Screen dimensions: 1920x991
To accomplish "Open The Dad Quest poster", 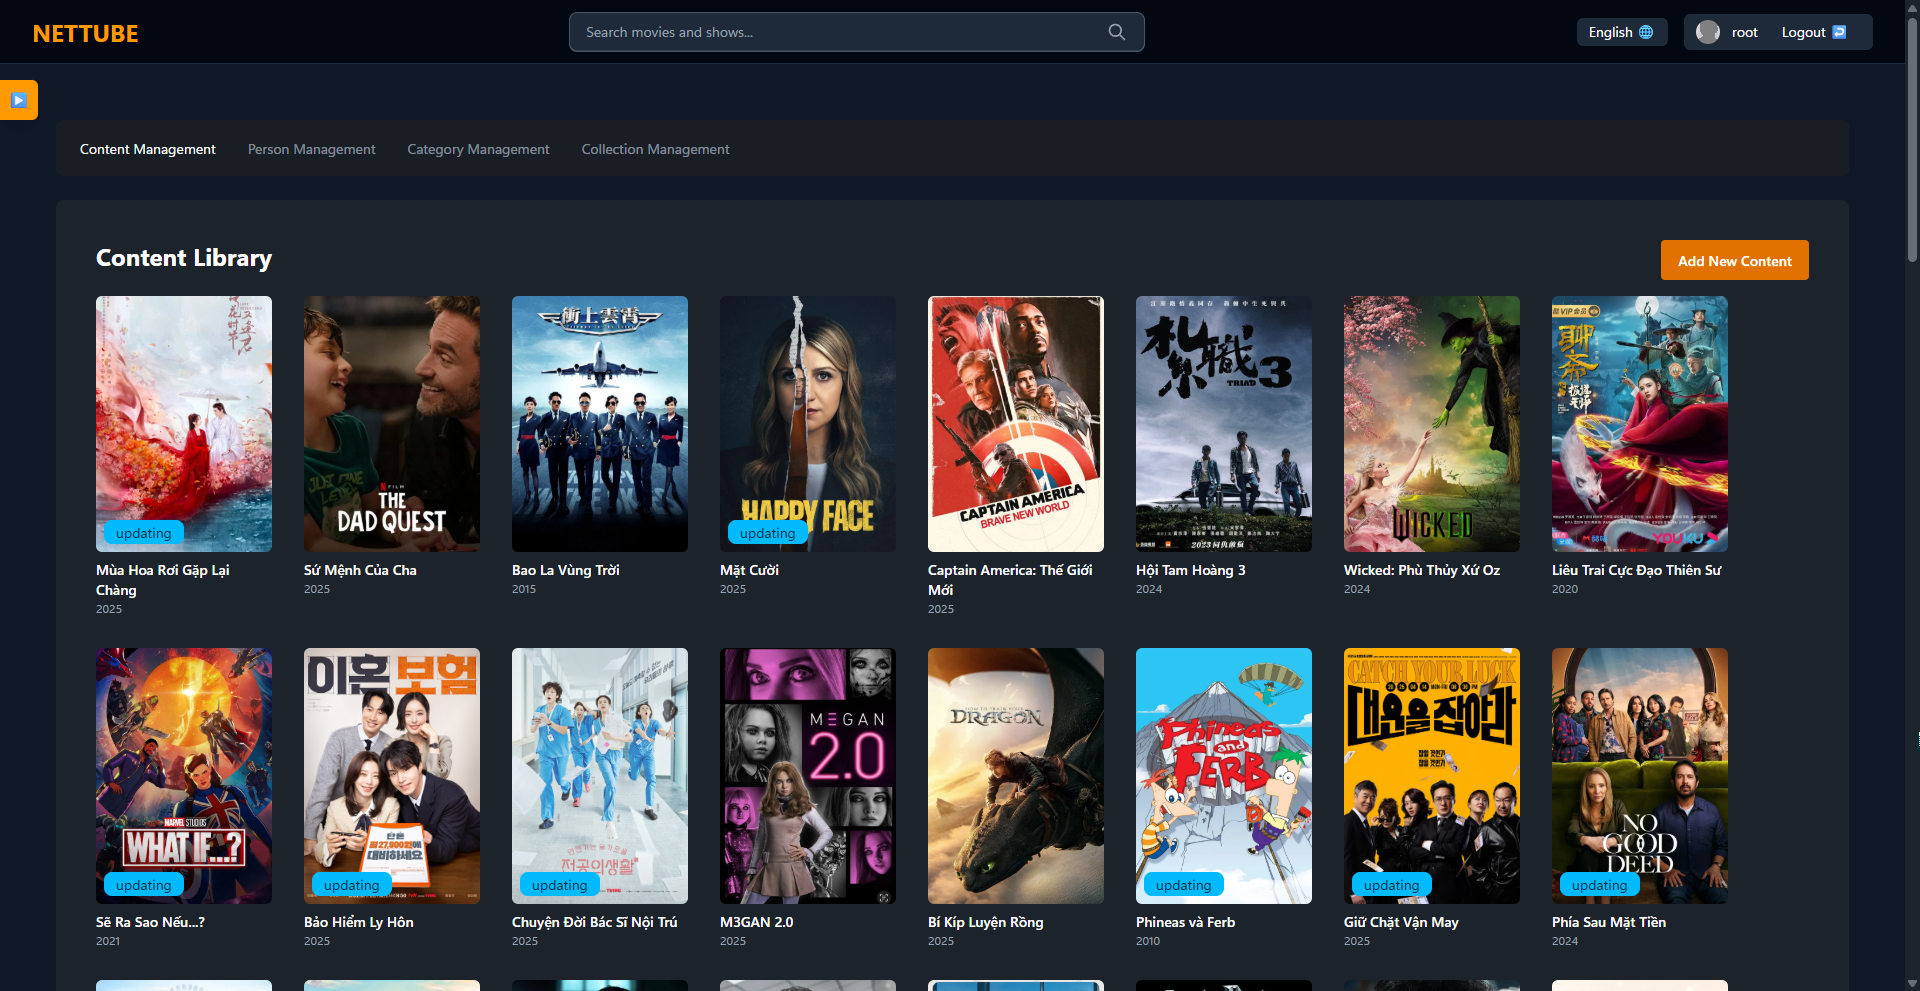I will click(x=392, y=424).
